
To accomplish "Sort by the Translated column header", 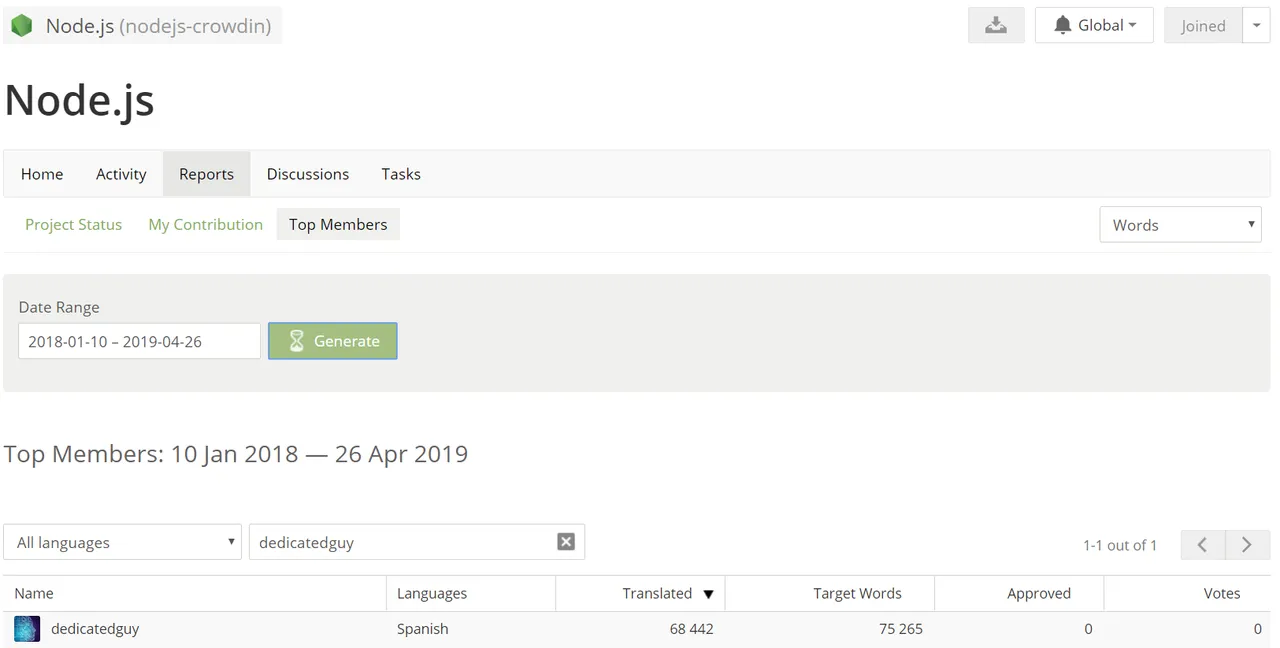I will pos(640,593).
